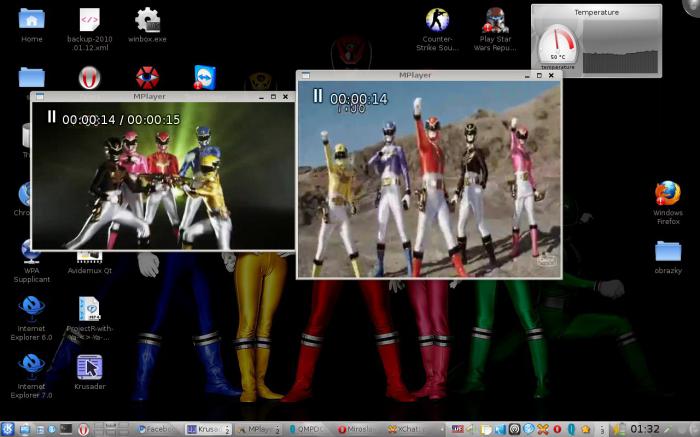Image resolution: width=700 pixels, height=437 pixels.
Task: Open the Opera browser desktop icon
Action: click(89, 78)
